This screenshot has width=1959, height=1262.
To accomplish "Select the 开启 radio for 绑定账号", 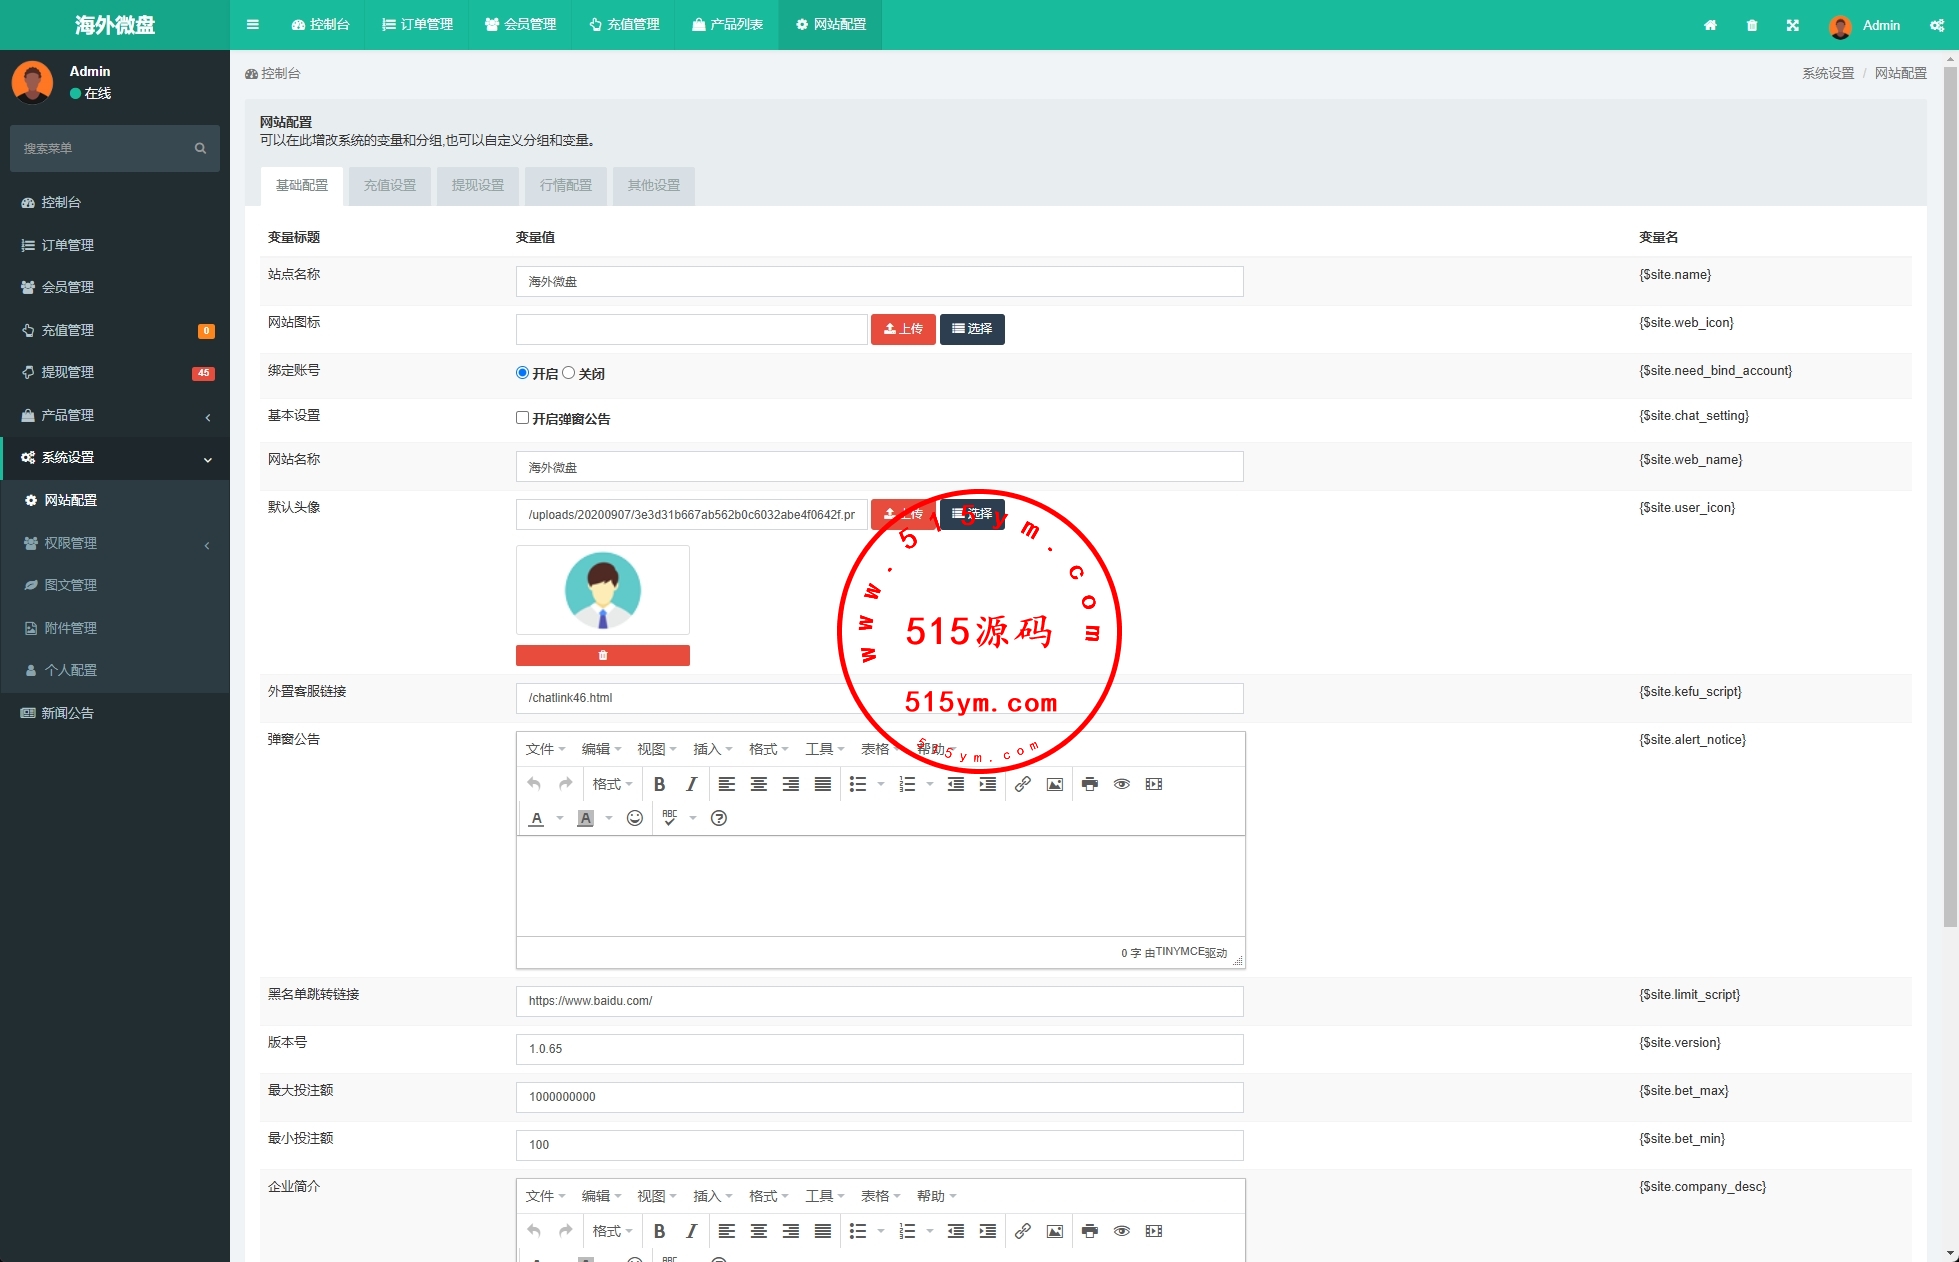I will click(x=522, y=373).
